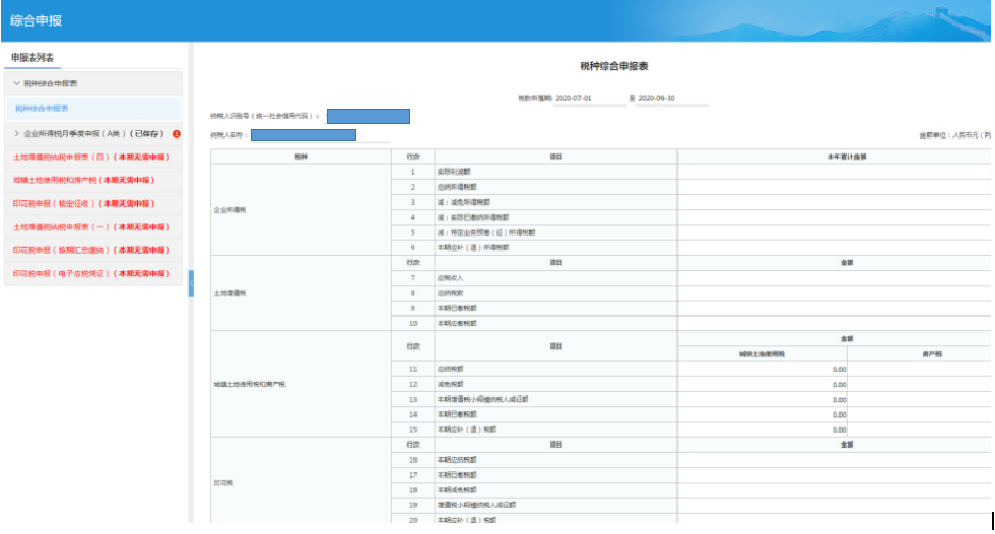Expand the 企业所得税月季度申报（A类） chevron
The image size is (995, 534).
click(x=16, y=134)
